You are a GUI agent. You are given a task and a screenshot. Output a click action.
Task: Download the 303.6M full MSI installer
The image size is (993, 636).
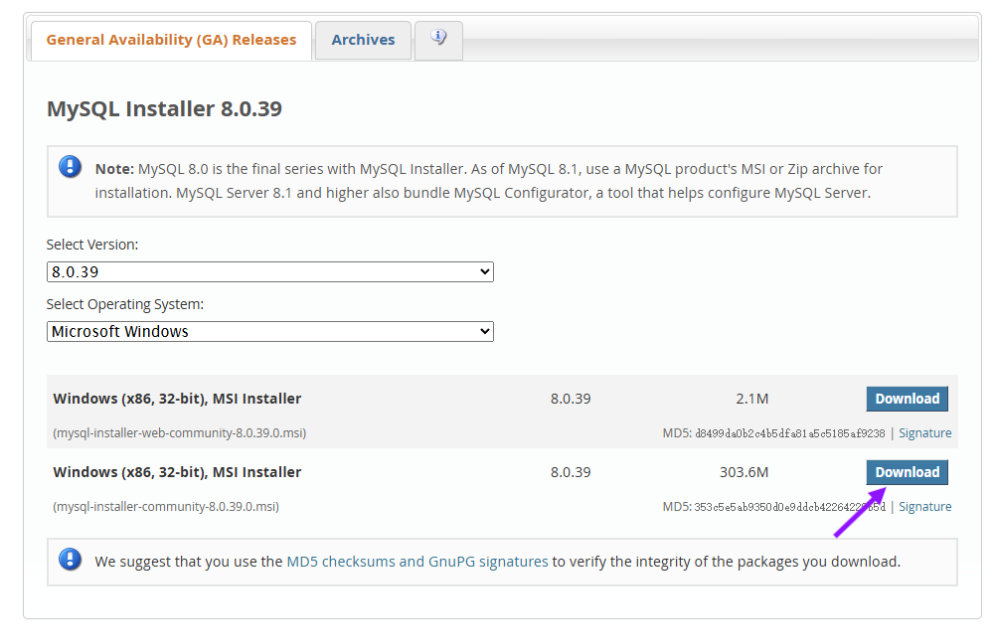click(907, 472)
